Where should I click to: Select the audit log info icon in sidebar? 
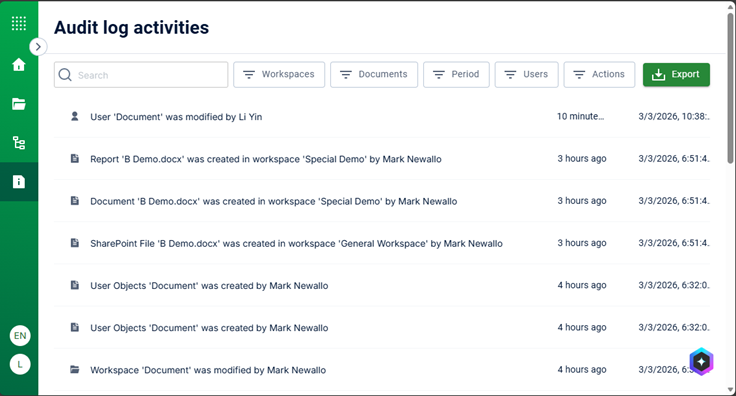[19, 182]
